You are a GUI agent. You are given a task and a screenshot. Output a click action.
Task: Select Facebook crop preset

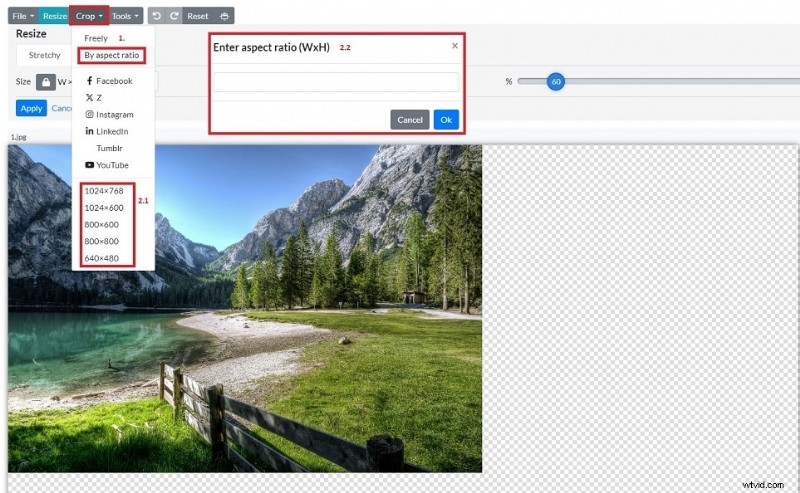tap(109, 81)
